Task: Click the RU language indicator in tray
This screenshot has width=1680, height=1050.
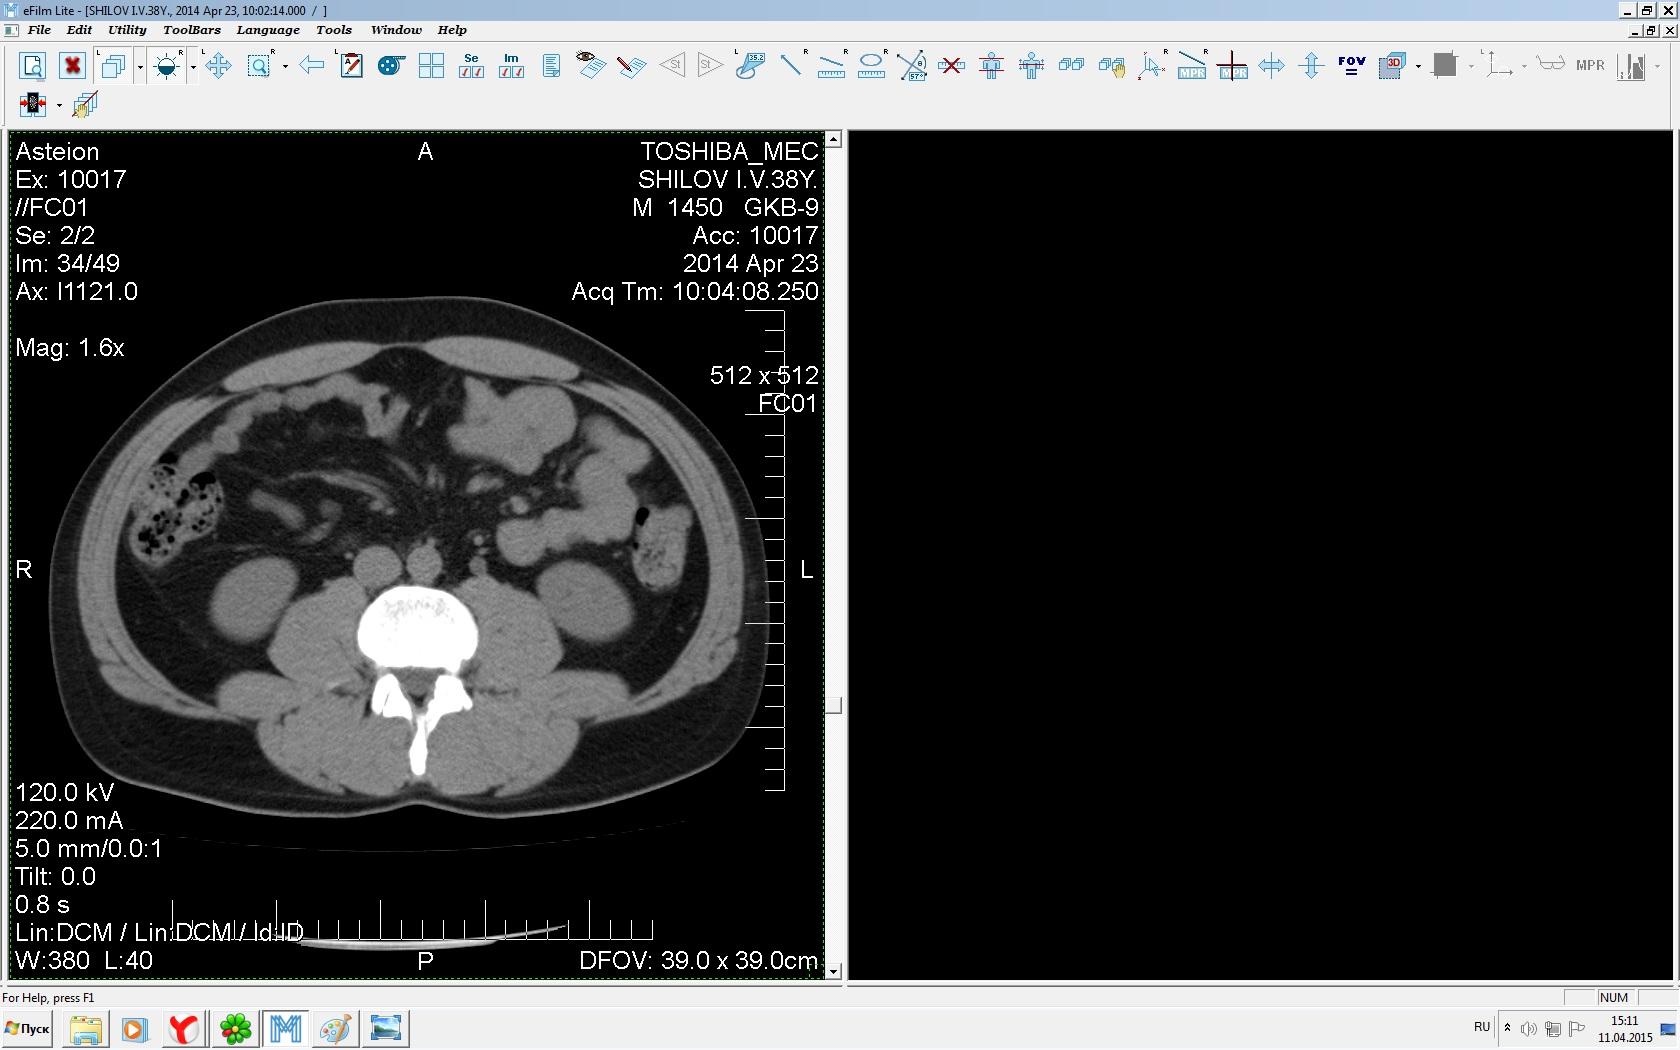Action: pyautogui.click(x=1481, y=1027)
